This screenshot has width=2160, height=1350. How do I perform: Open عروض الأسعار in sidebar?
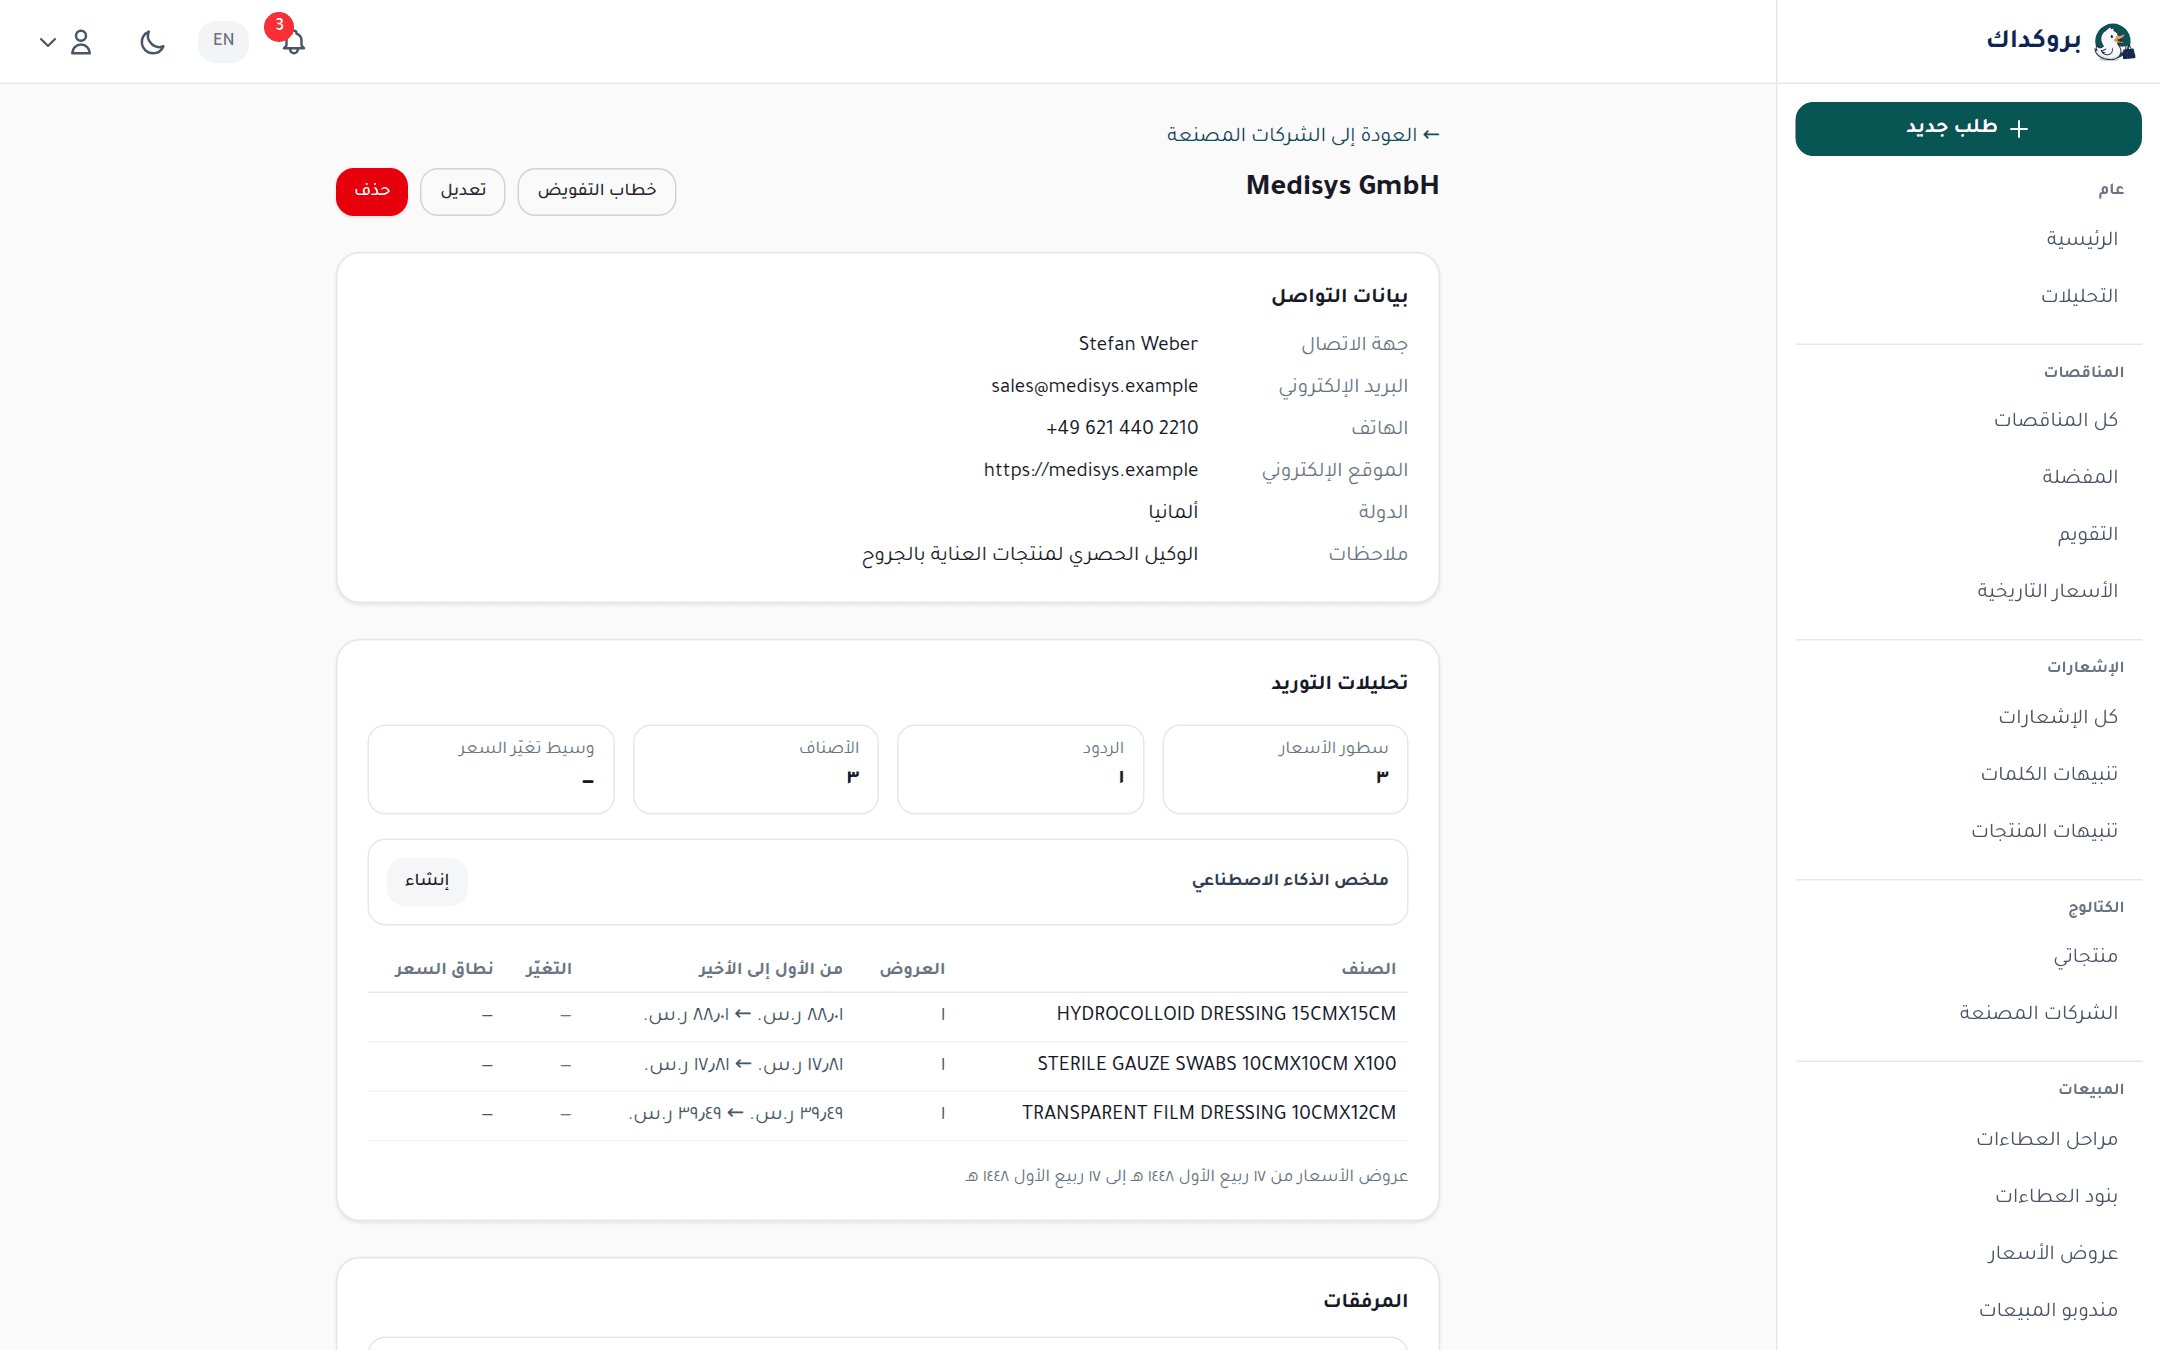coord(2052,1253)
